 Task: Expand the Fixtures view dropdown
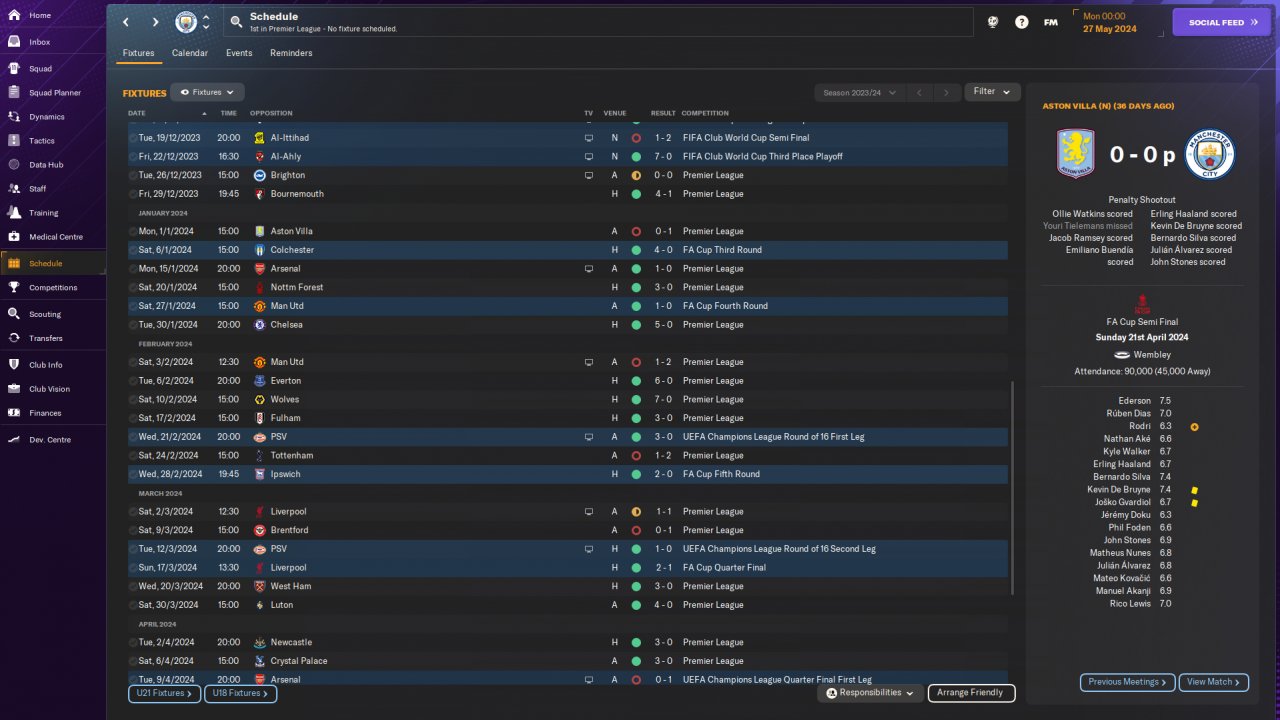tap(207, 92)
